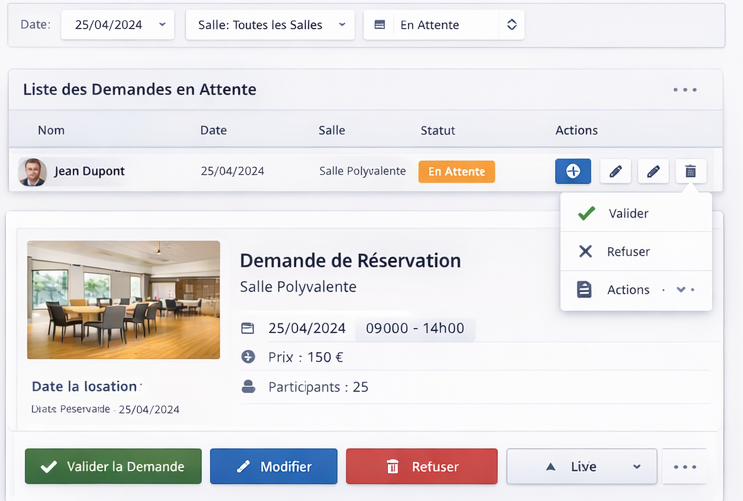Click the trash icon in red Refuser button
Viewport: 743px width, 501px height.
(393, 466)
